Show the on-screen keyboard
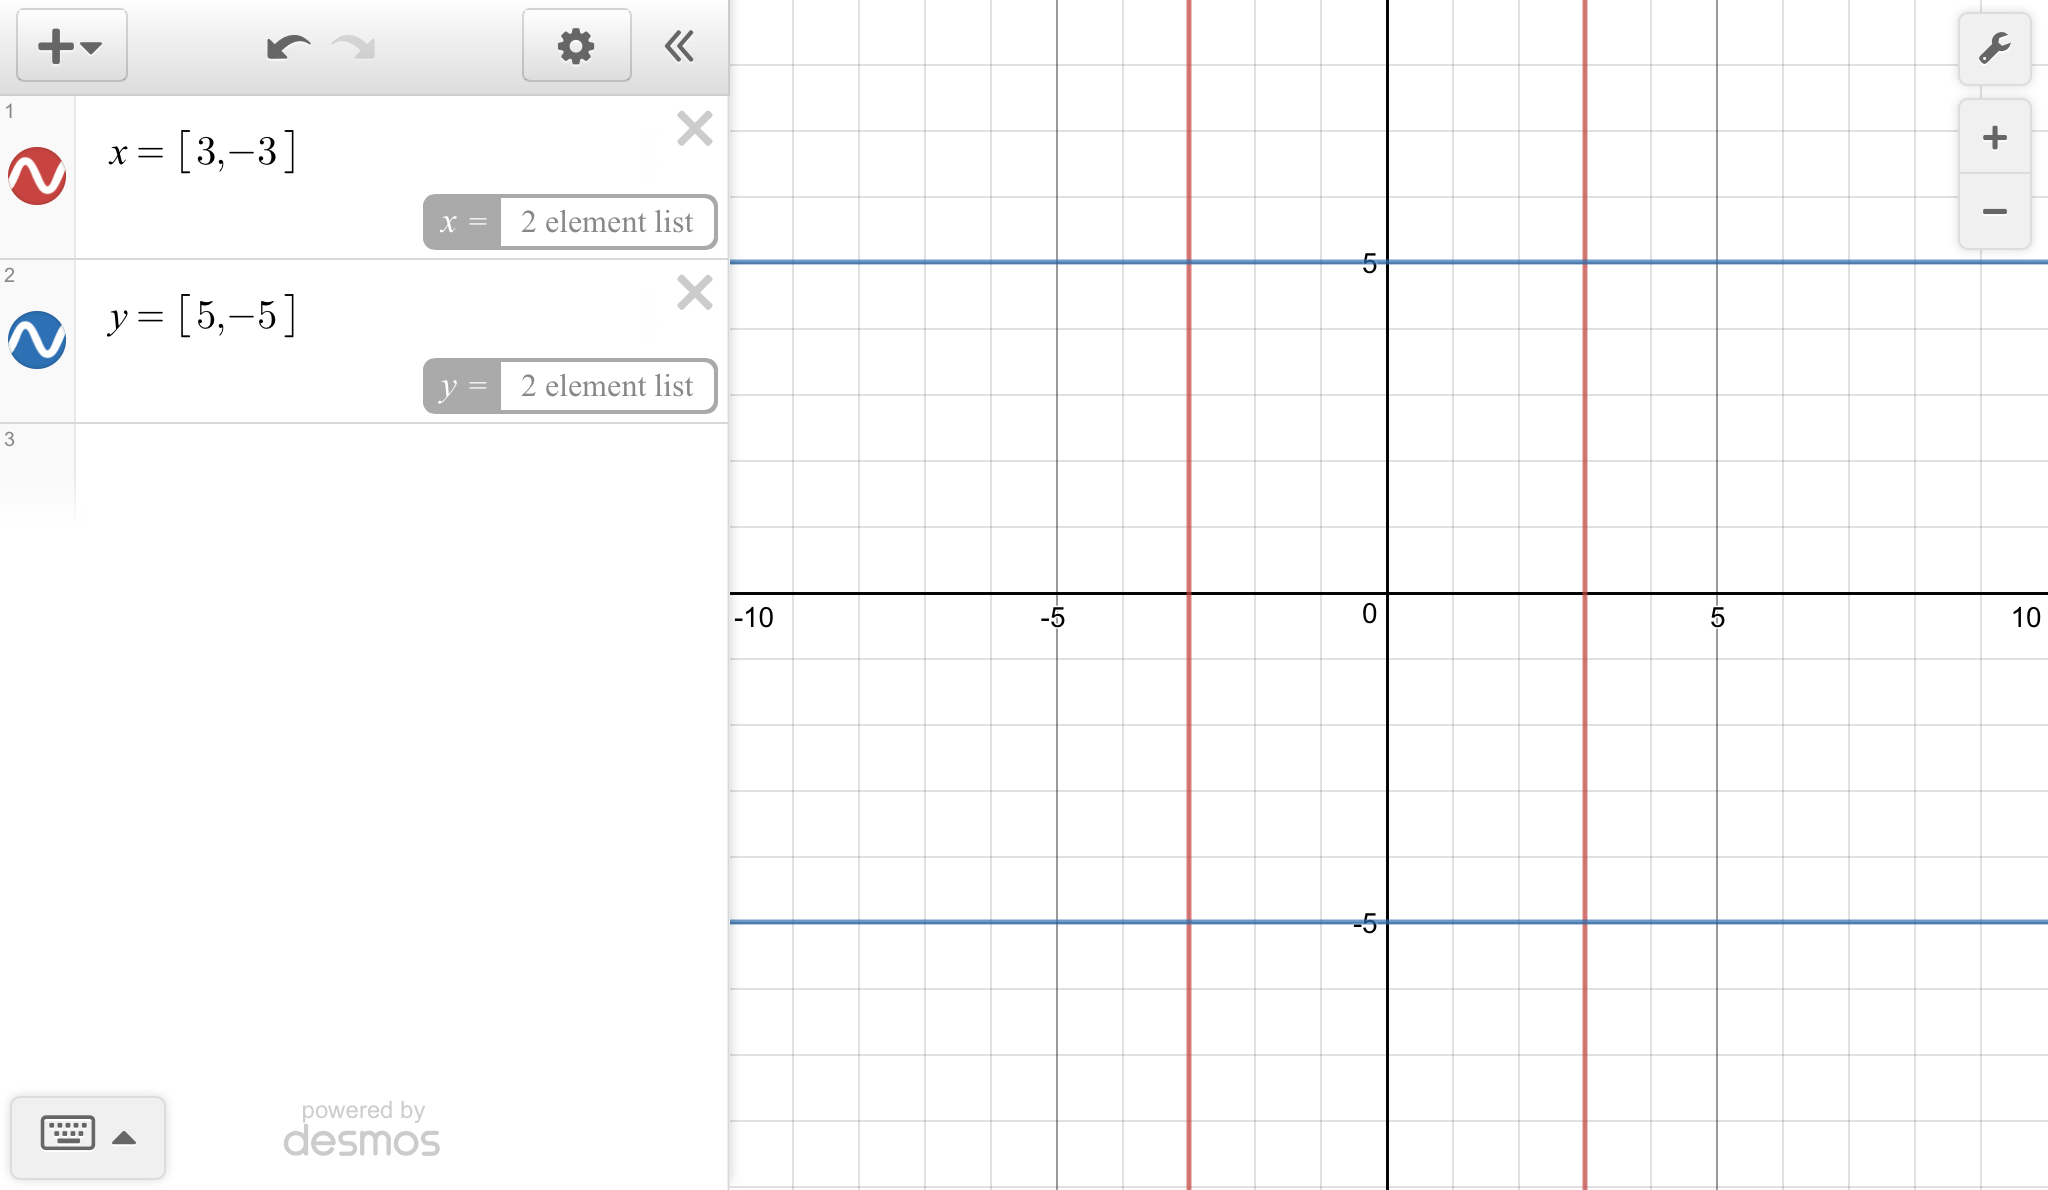Image resolution: width=2048 pixels, height=1190 pixels. (x=68, y=1133)
